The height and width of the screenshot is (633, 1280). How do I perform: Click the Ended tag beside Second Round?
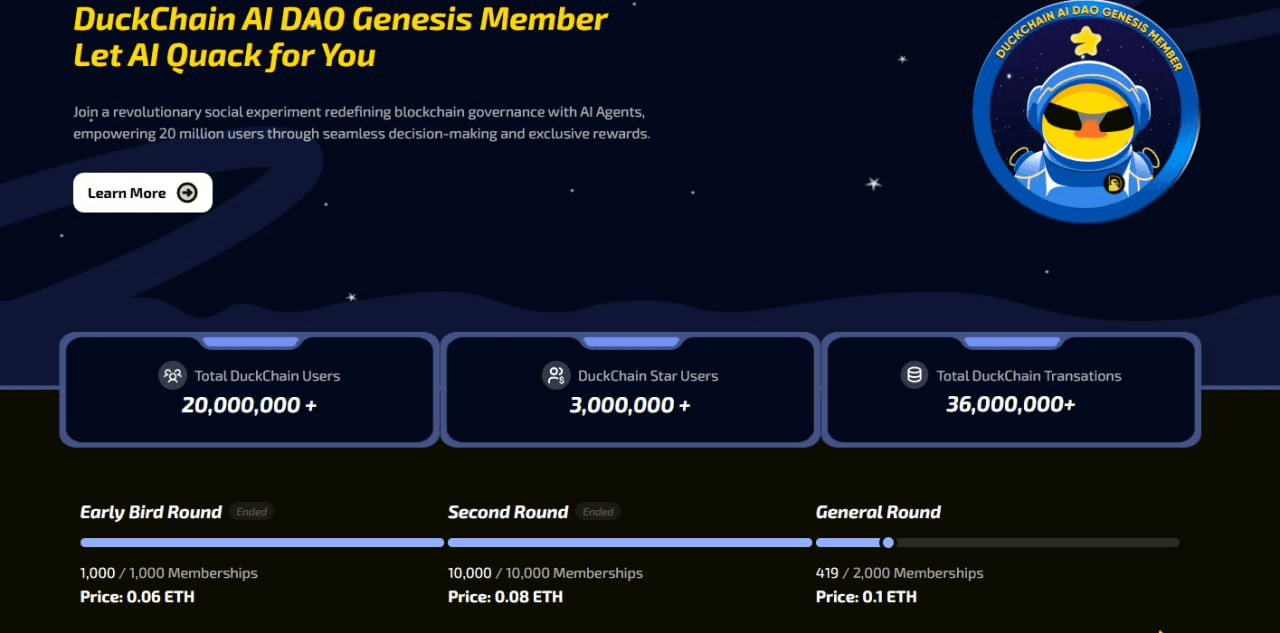pyautogui.click(x=598, y=512)
